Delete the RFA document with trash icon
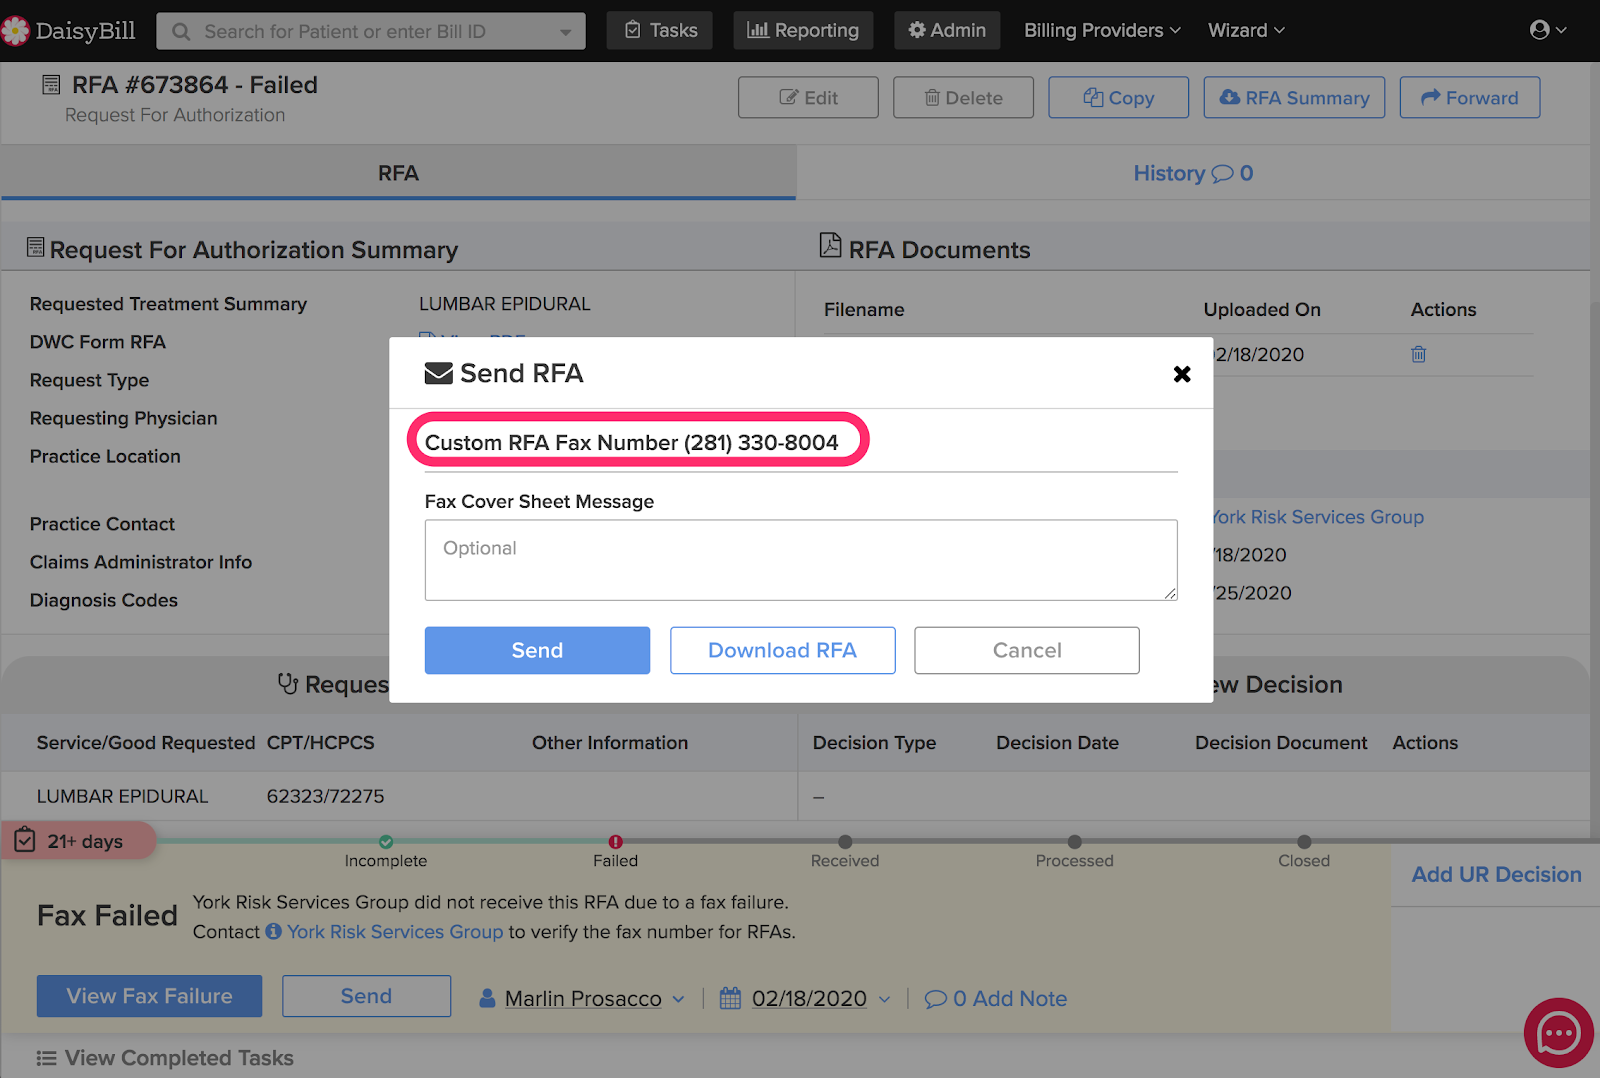This screenshot has height=1078, width=1600. click(1418, 354)
